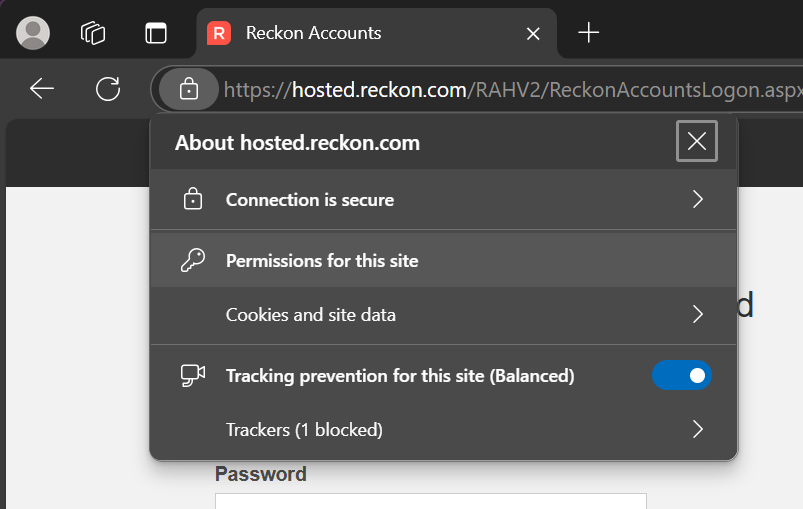803x509 pixels.
Task: Open the workspaces icon
Action: click(x=93, y=33)
